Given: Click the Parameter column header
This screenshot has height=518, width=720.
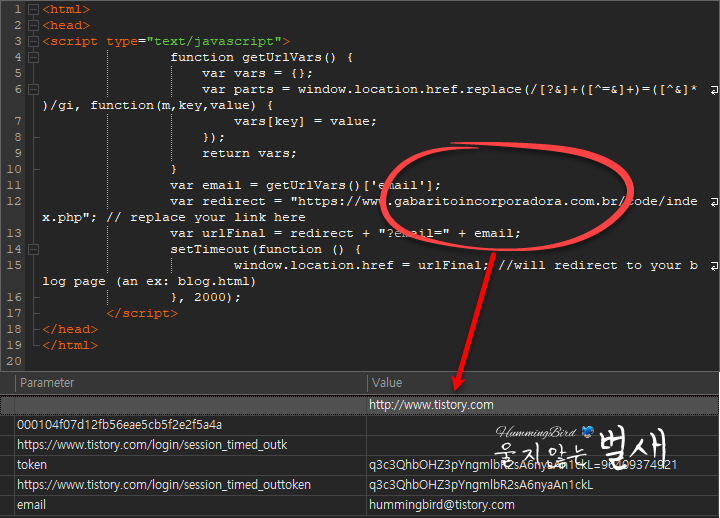Looking at the screenshot, I should (191, 383).
